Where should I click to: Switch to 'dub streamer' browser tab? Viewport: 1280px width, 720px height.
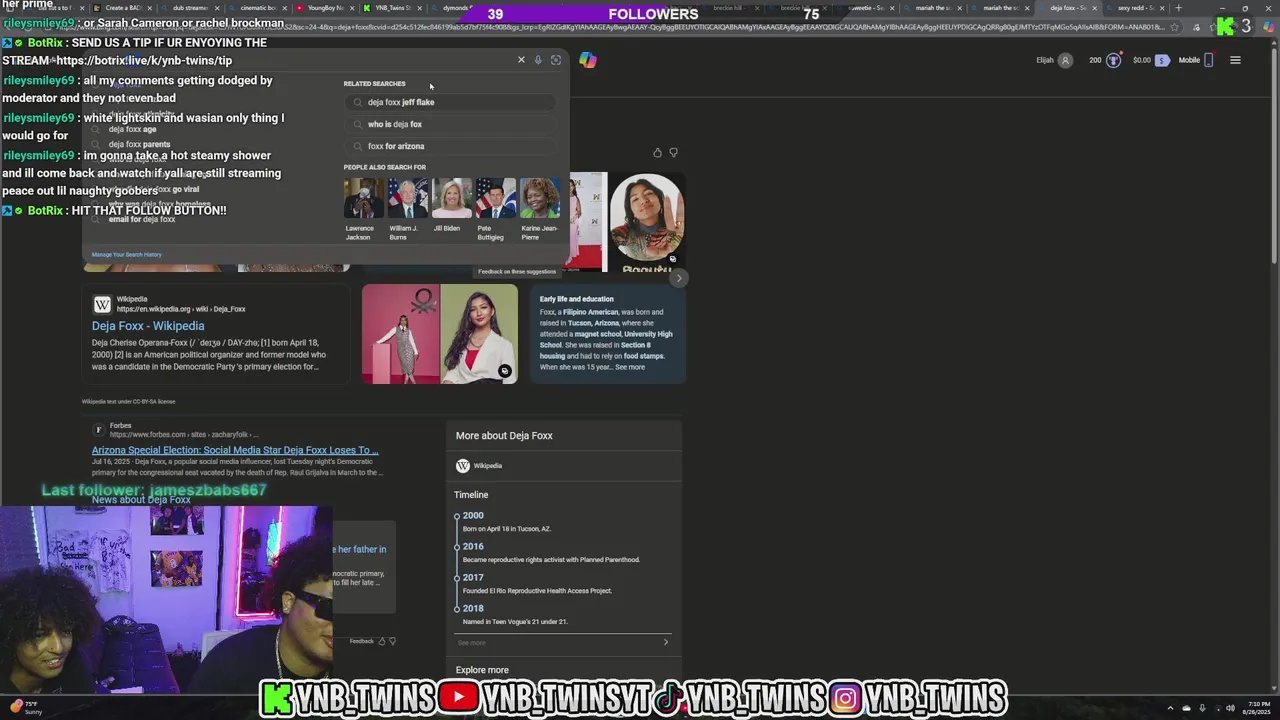point(190,8)
